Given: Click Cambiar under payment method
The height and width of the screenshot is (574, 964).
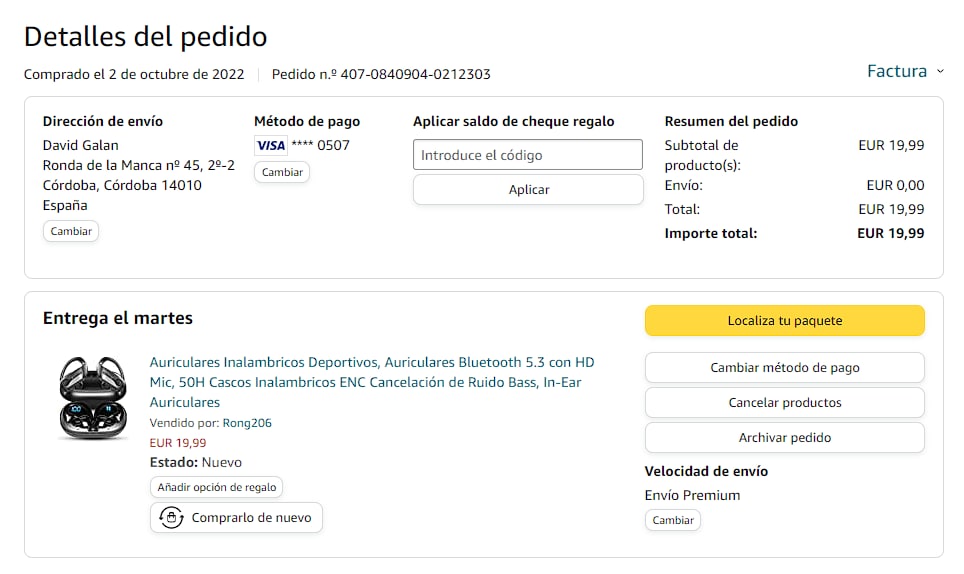Looking at the screenshot, I should coord(282,172).
